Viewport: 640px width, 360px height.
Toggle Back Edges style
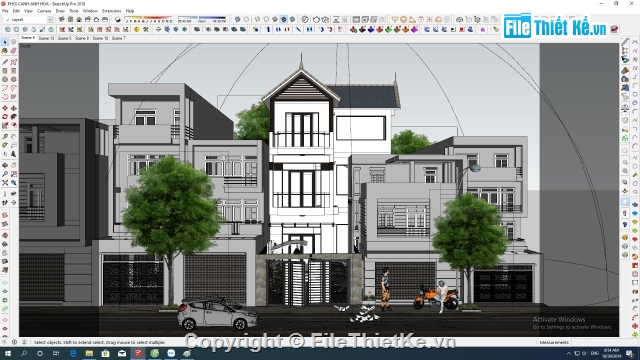tap(247, 20)
